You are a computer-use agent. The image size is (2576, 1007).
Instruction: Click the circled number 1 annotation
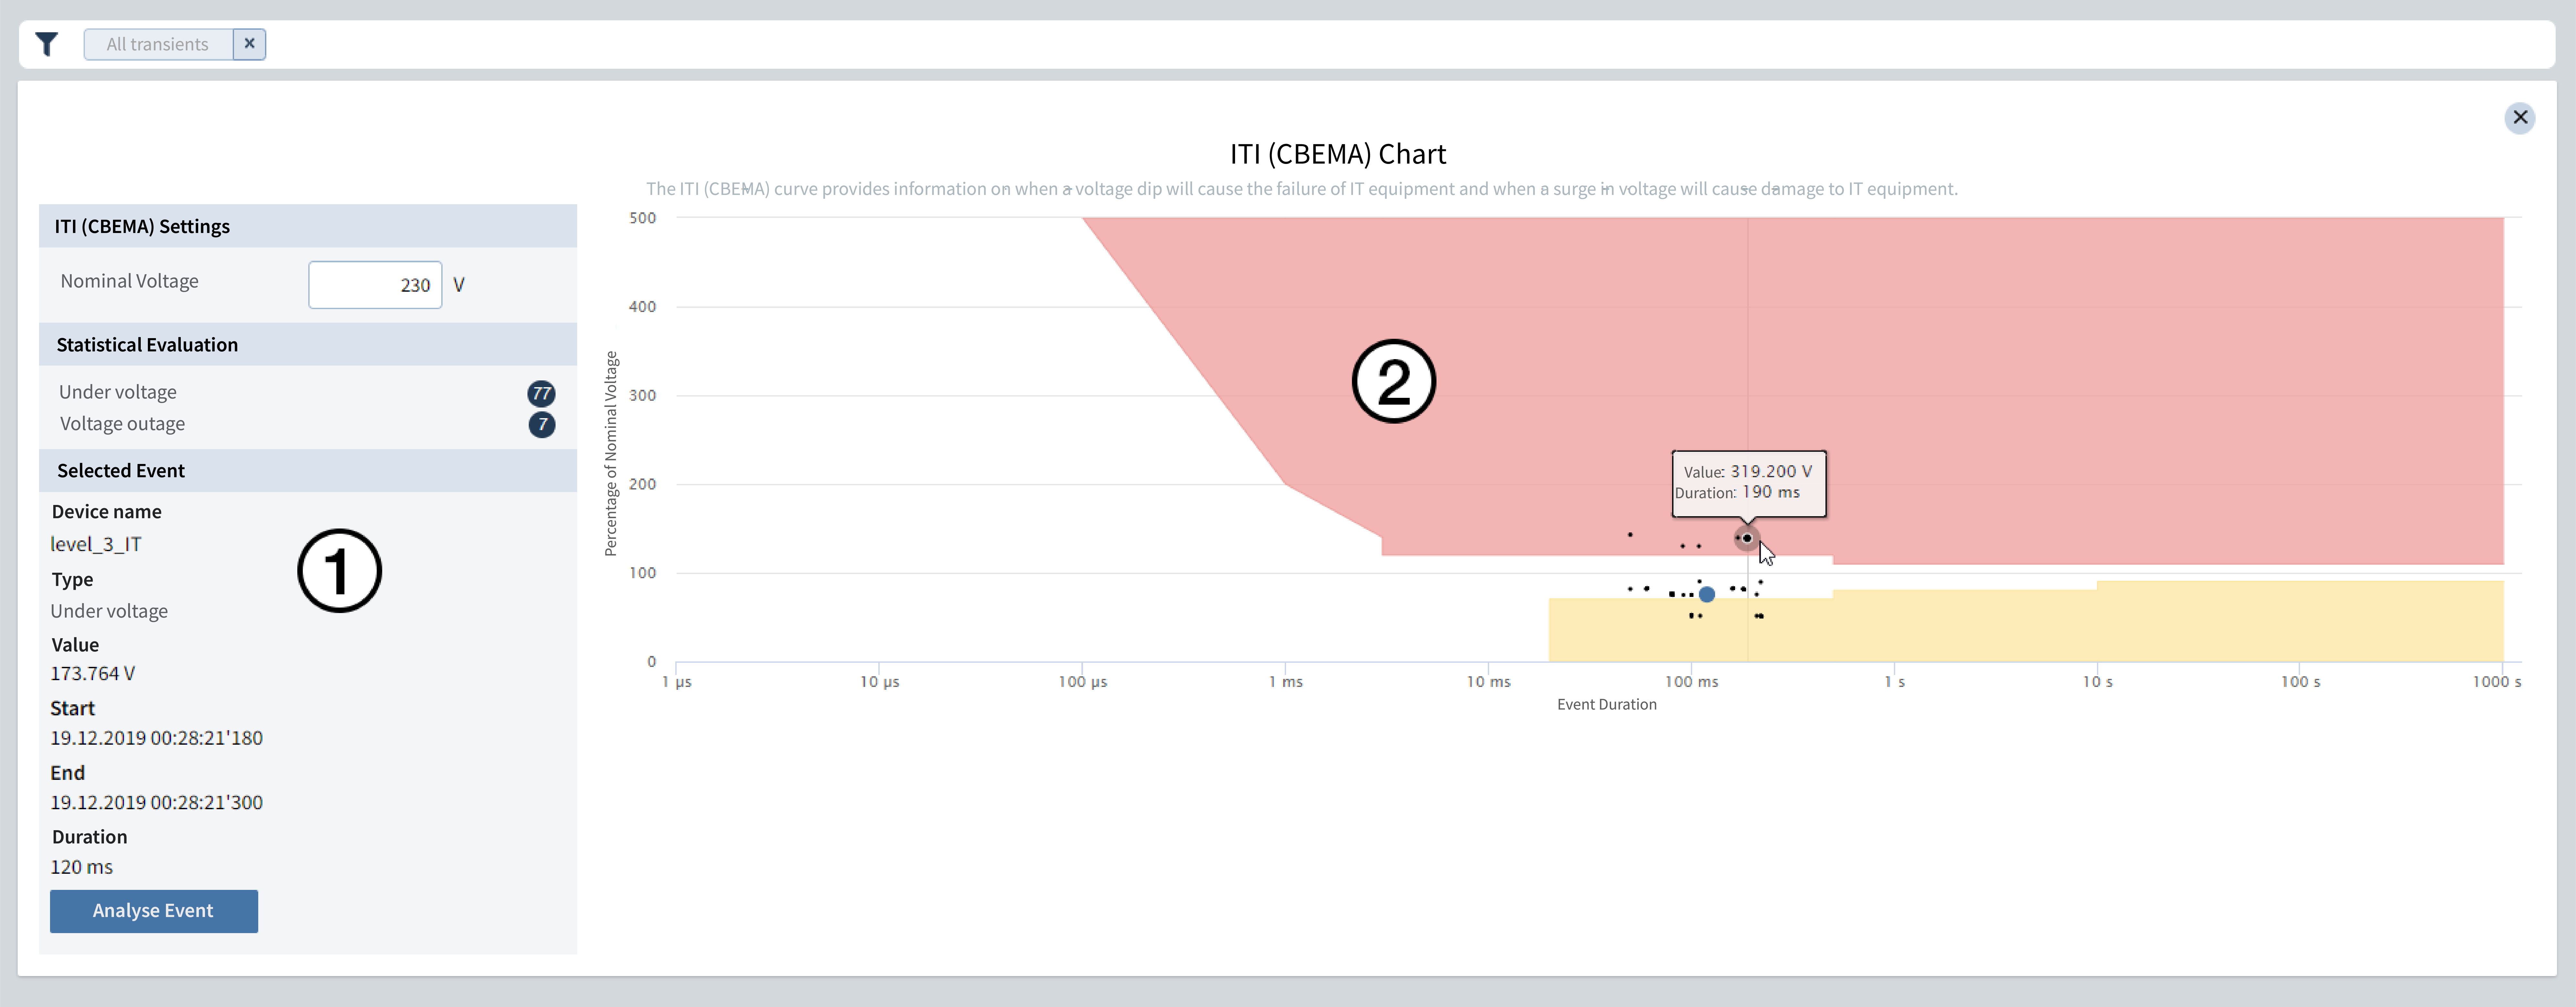point(339,571)
